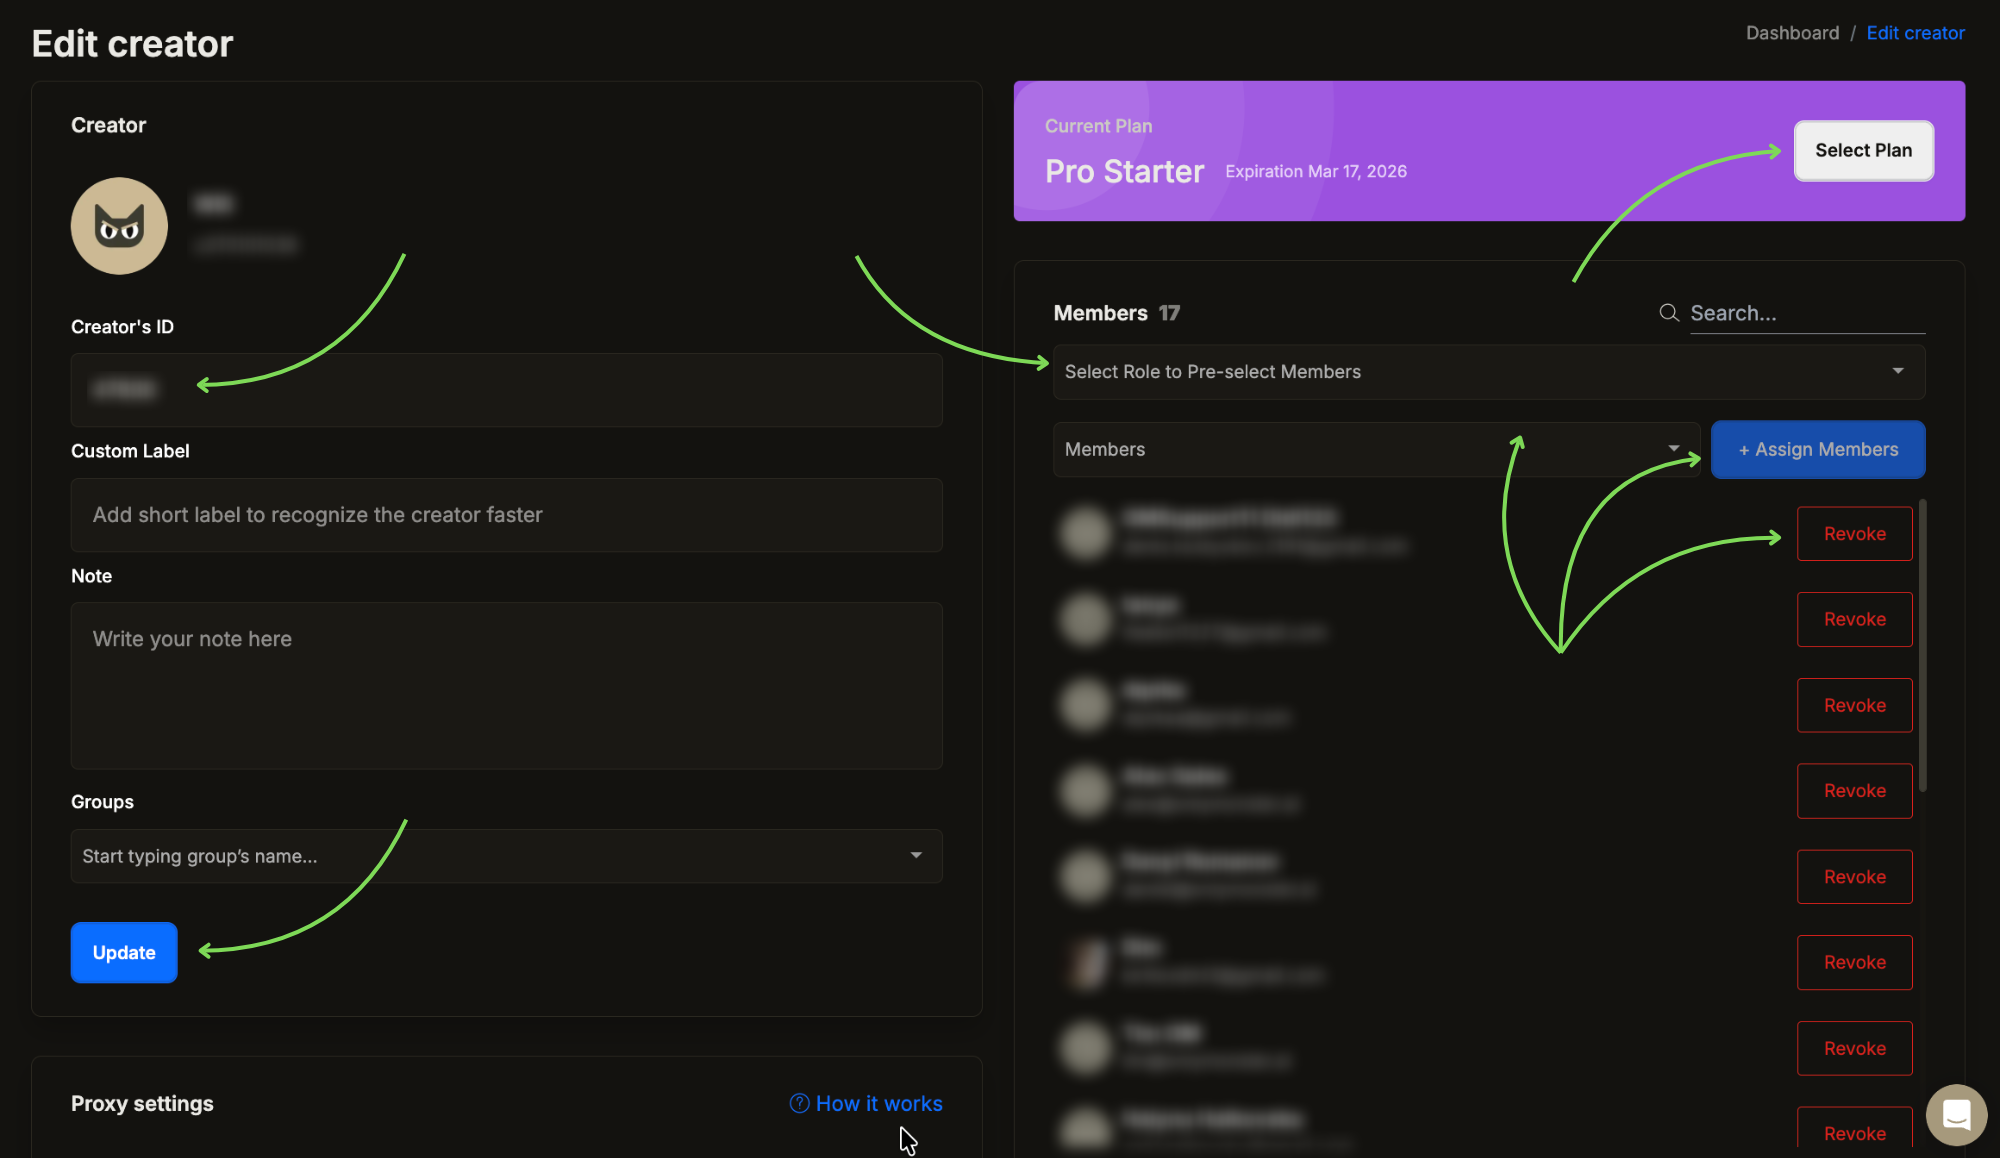
Task: Click the Assign Members button
Action: click(1817, 449)
